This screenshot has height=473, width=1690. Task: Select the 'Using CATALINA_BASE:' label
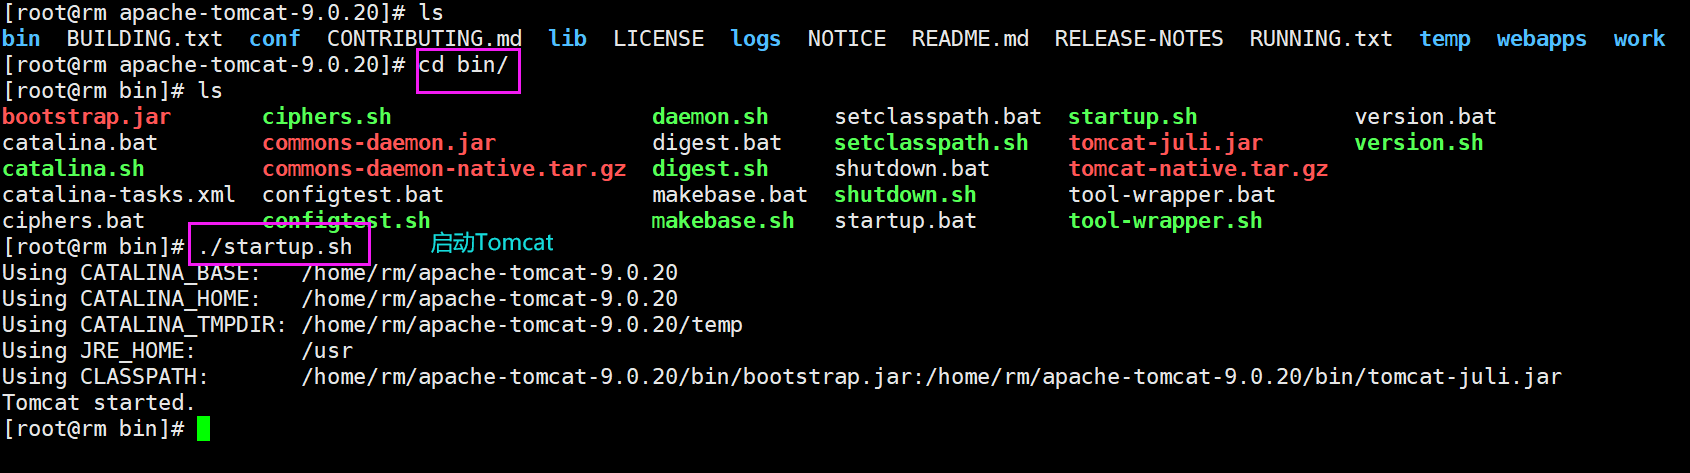tap(131, 273)
